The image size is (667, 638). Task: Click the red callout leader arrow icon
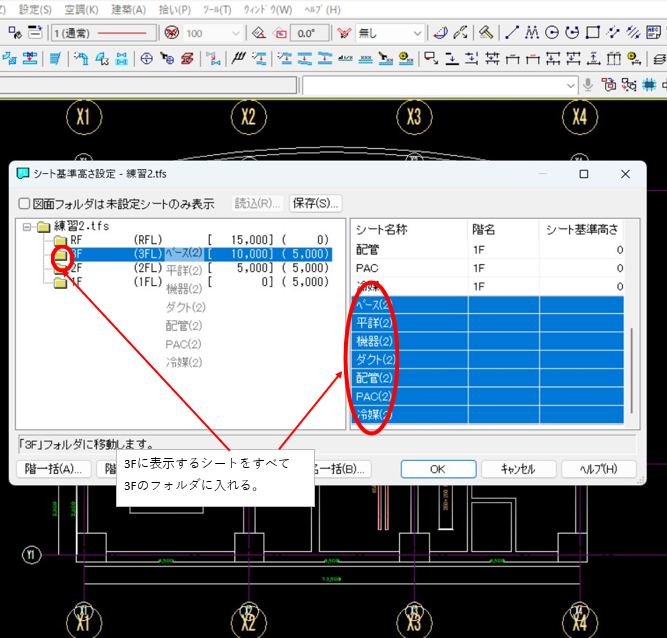click(431, 58)
